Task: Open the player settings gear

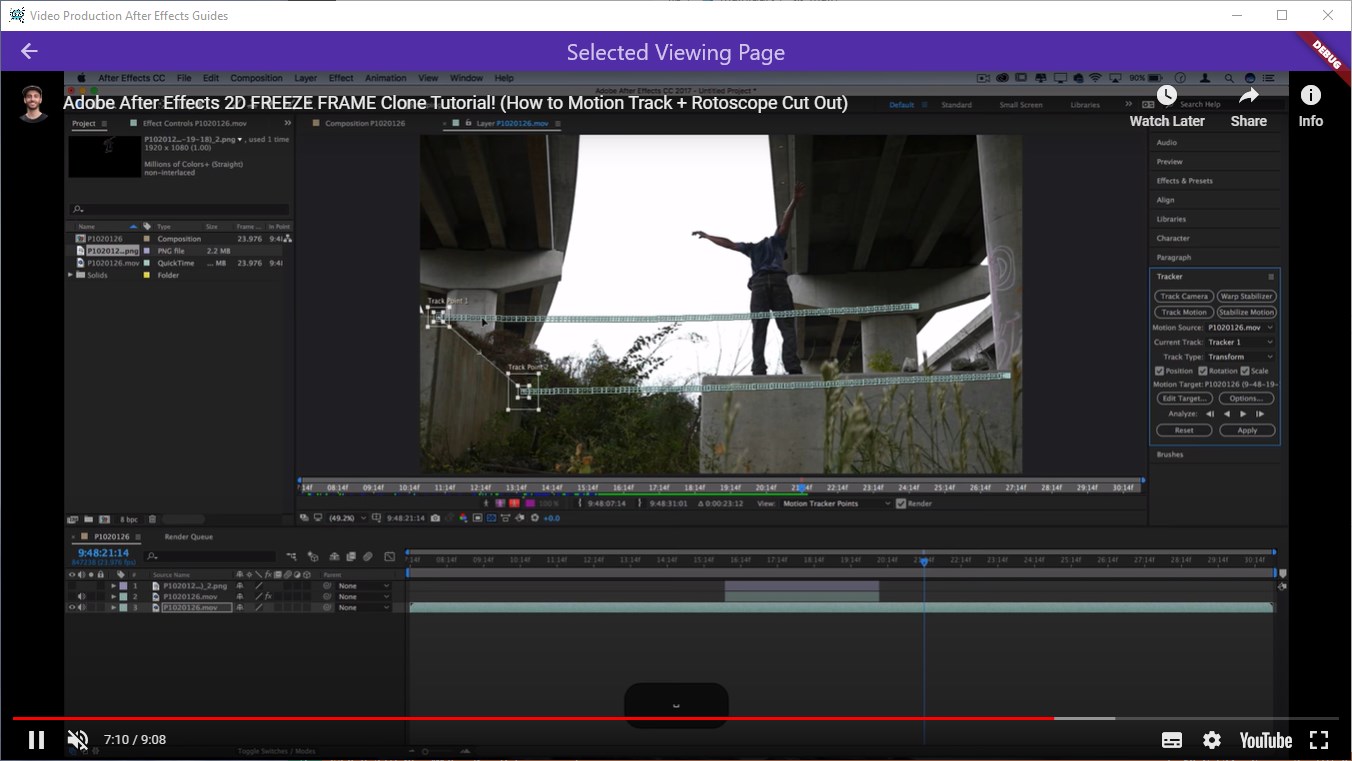Action: (x=1212, y=740)
